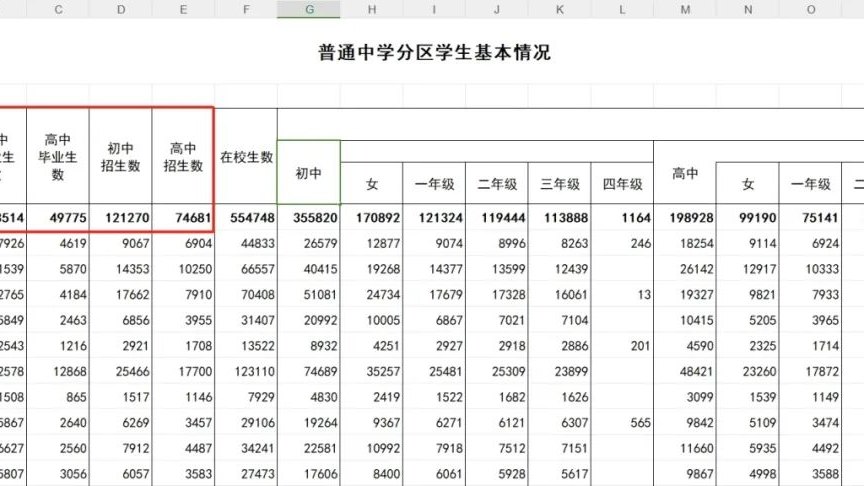Select the total cell 119444
This screenshot has width=864, height=486.
coord(497,218)
